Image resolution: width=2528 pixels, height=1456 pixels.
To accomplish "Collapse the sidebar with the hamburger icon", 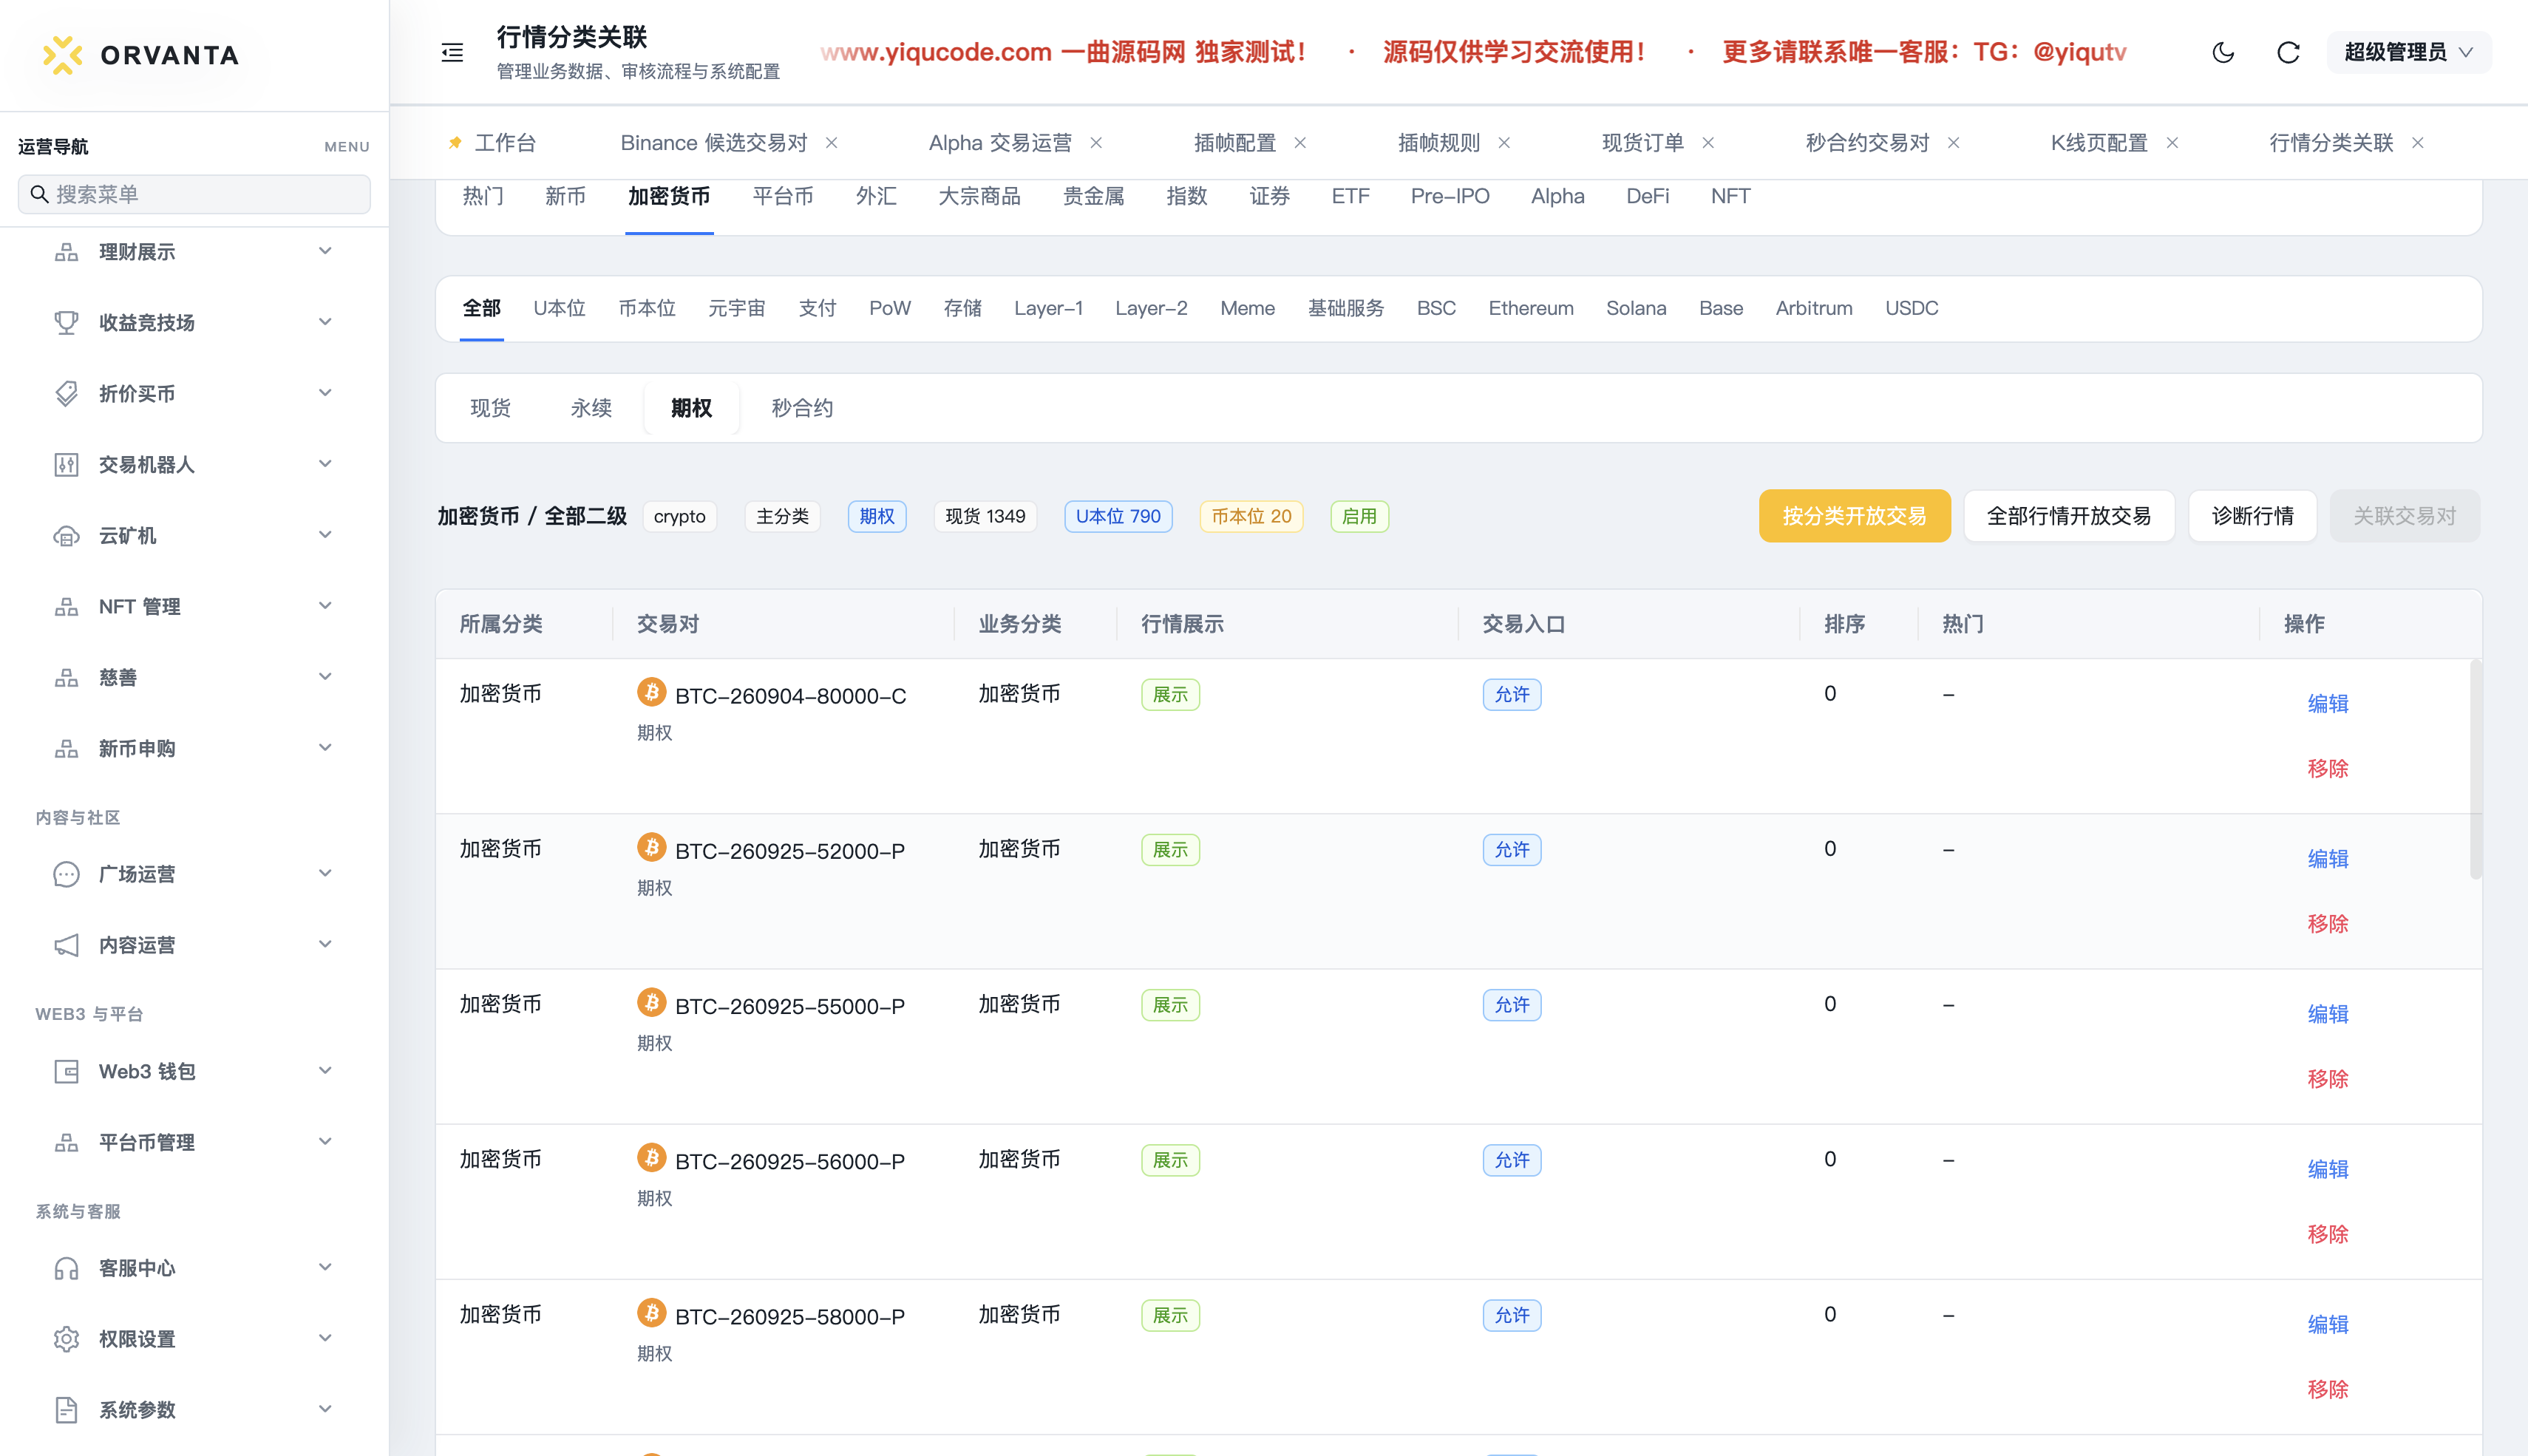I will point(452,53).
